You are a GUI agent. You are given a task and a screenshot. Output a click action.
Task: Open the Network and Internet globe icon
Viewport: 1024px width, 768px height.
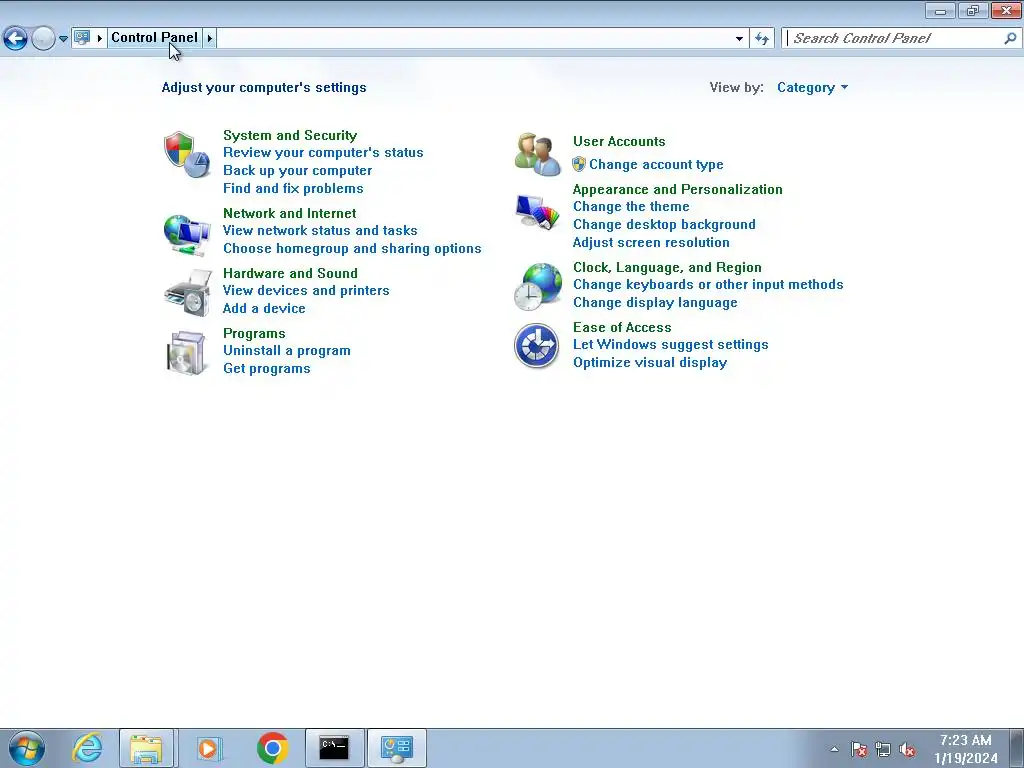[x=187, y=234]
